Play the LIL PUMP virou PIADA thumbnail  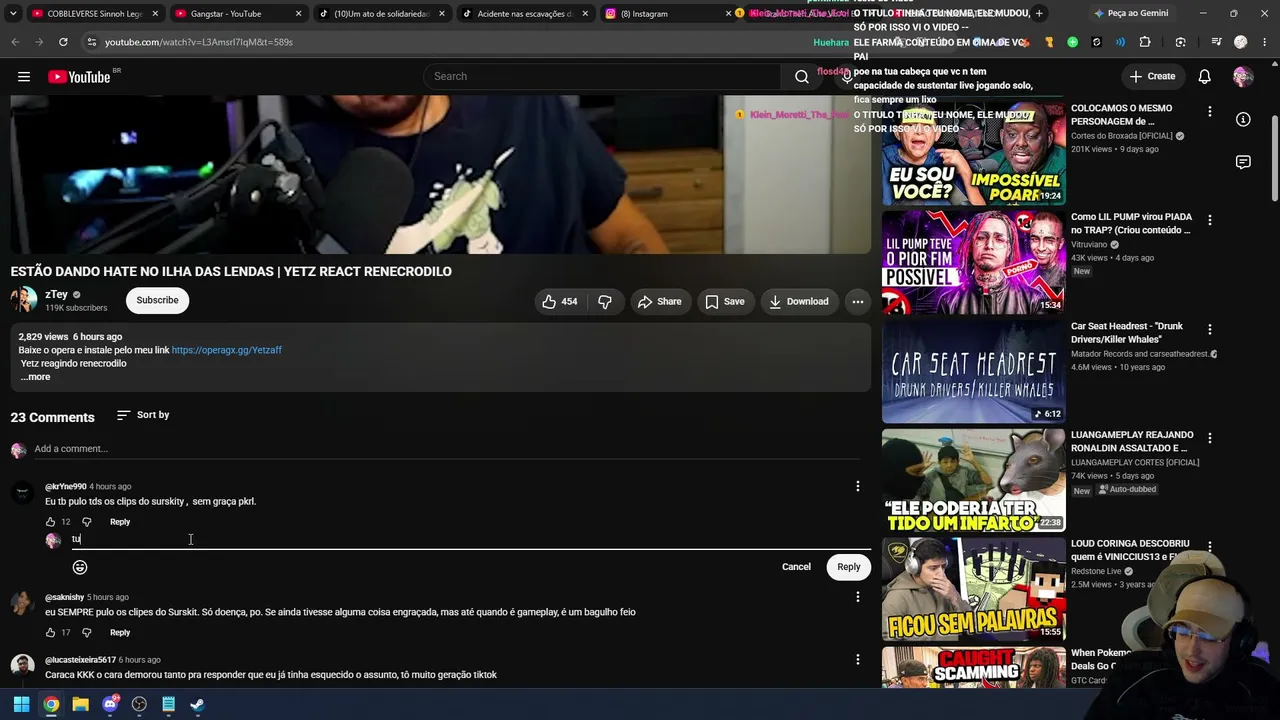973,262
